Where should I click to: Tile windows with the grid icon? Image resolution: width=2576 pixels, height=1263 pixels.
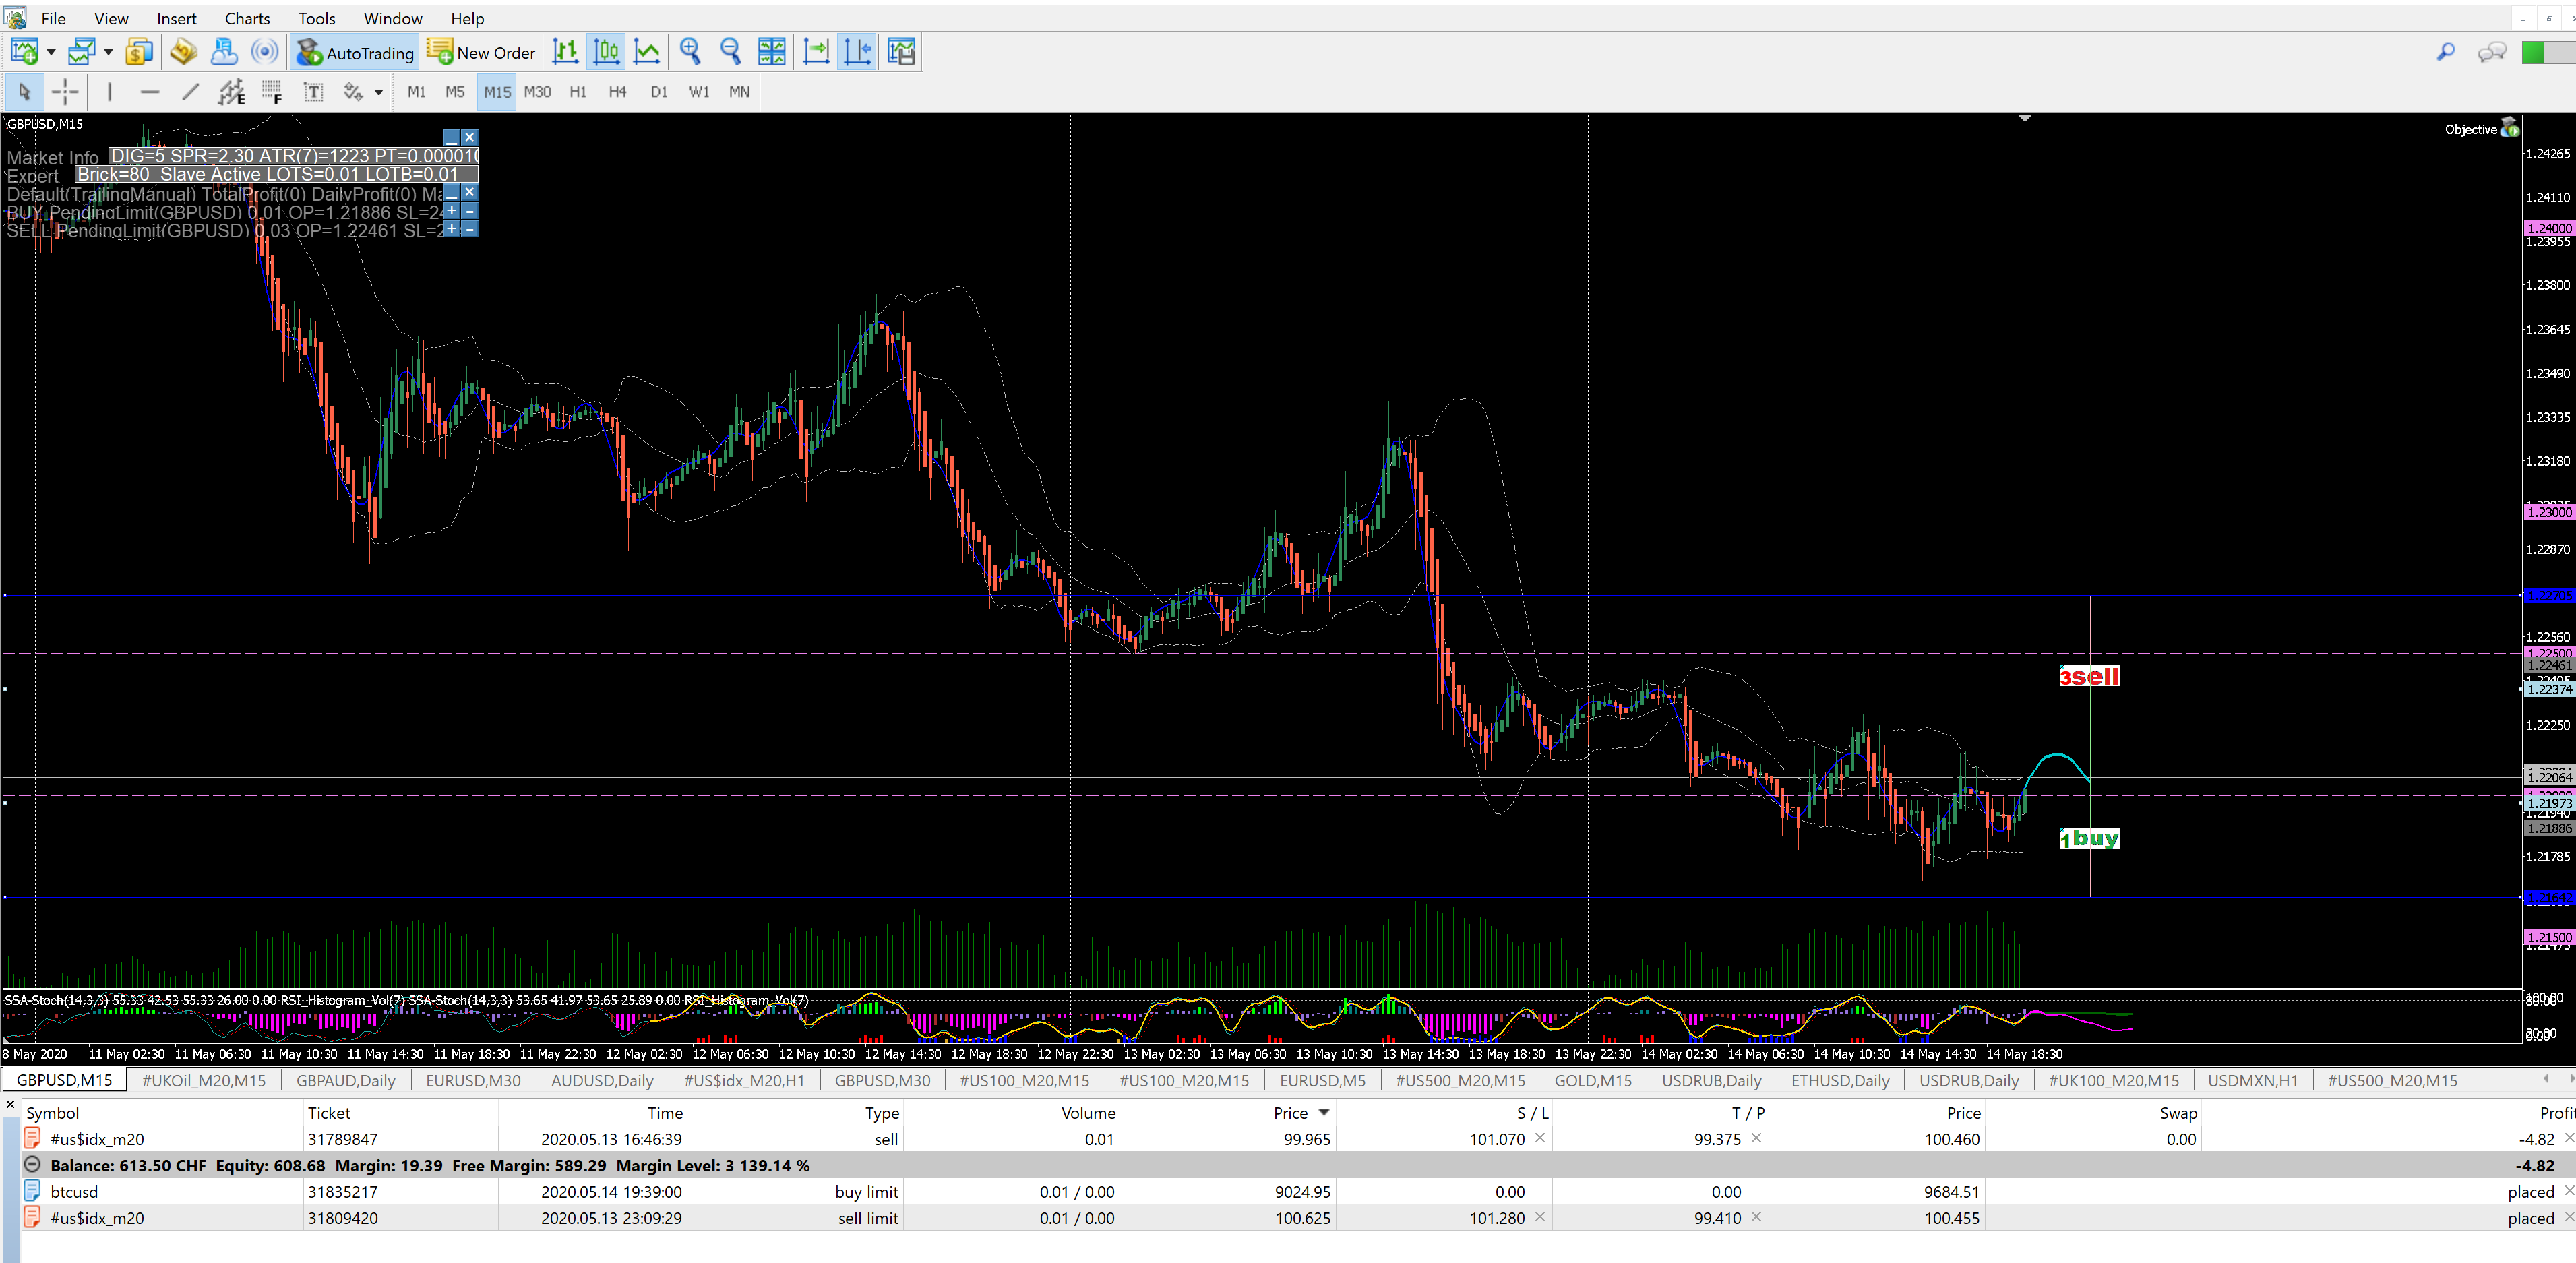pos(771,52)
